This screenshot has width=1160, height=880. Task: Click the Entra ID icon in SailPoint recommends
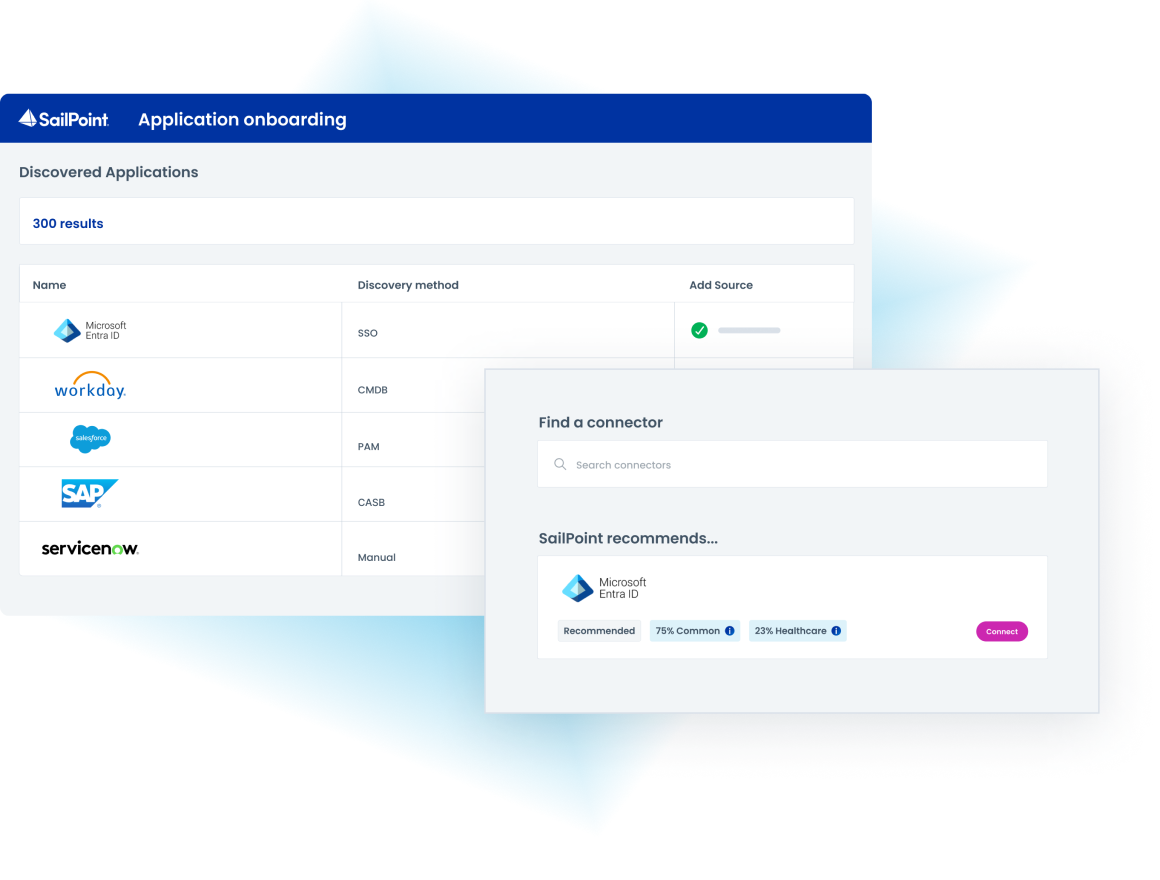(578, 587)
